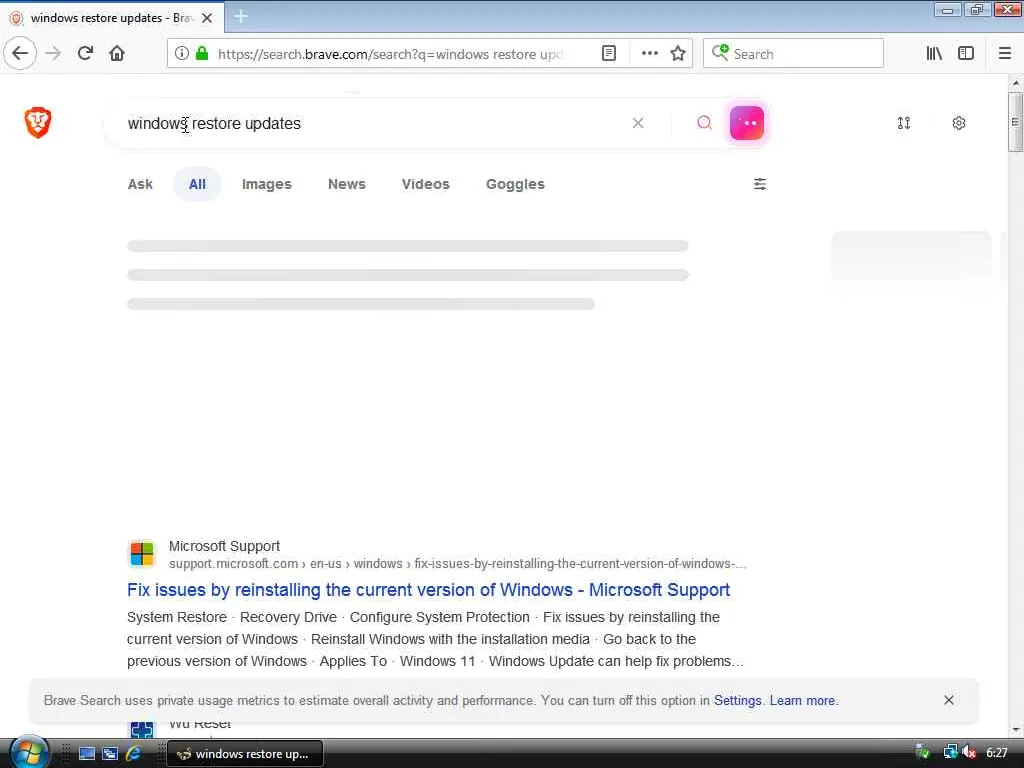Show site information icon in address bar
The image size is (1024, 768).
182,53
